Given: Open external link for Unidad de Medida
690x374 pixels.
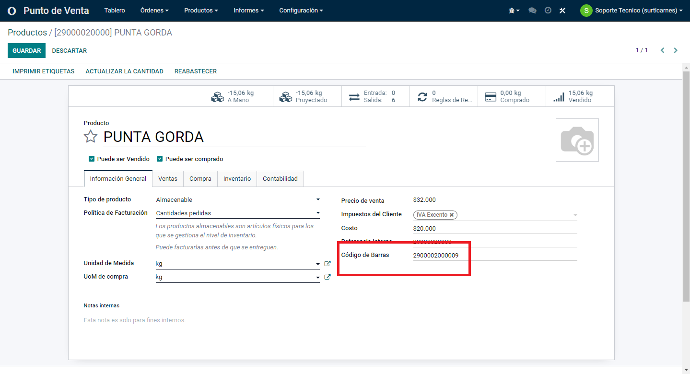Looking at the screenshot, I should coord(327,264).
